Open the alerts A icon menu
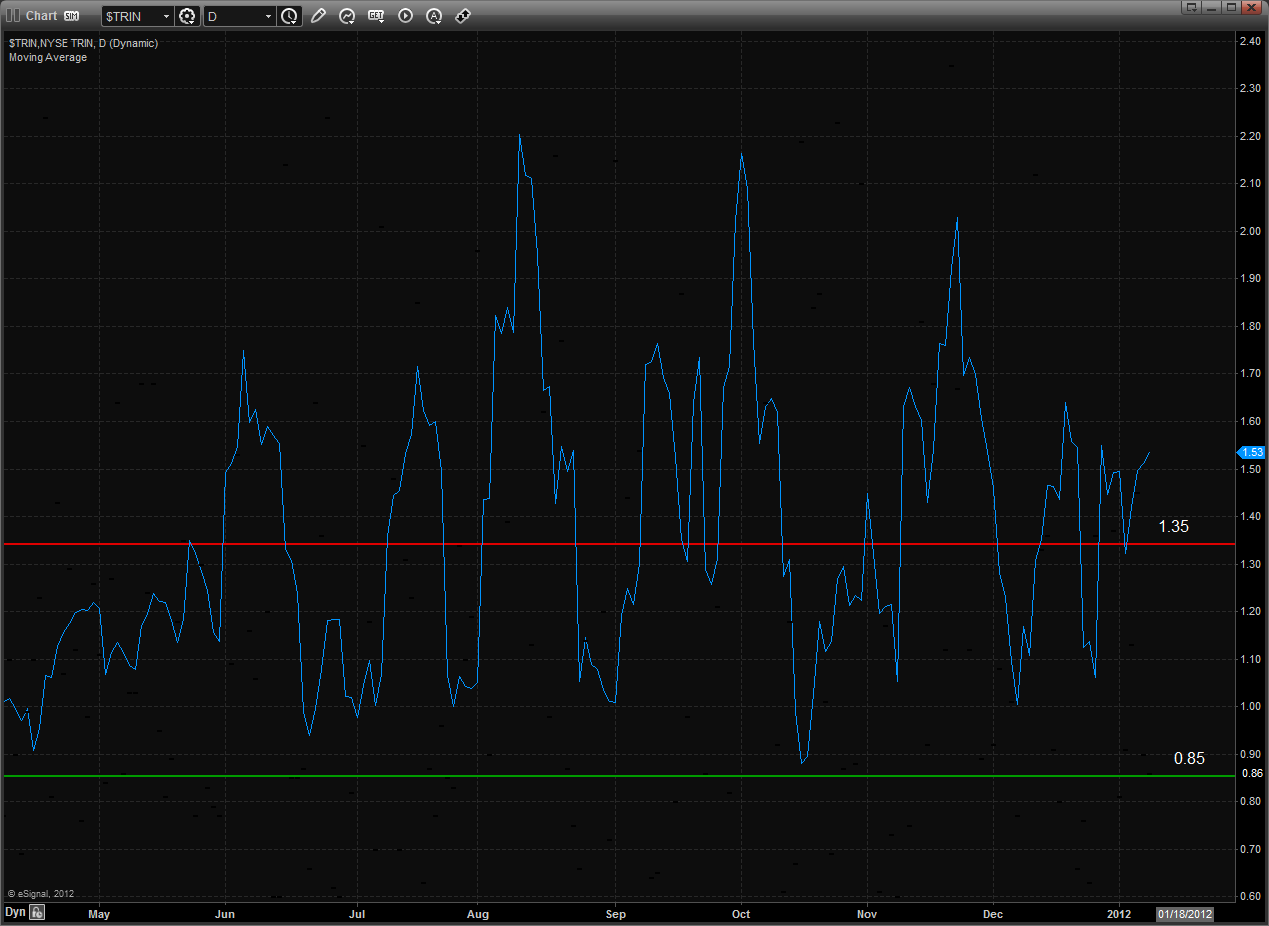Screen dimensions: 1269x926 (x=434, y=16)
